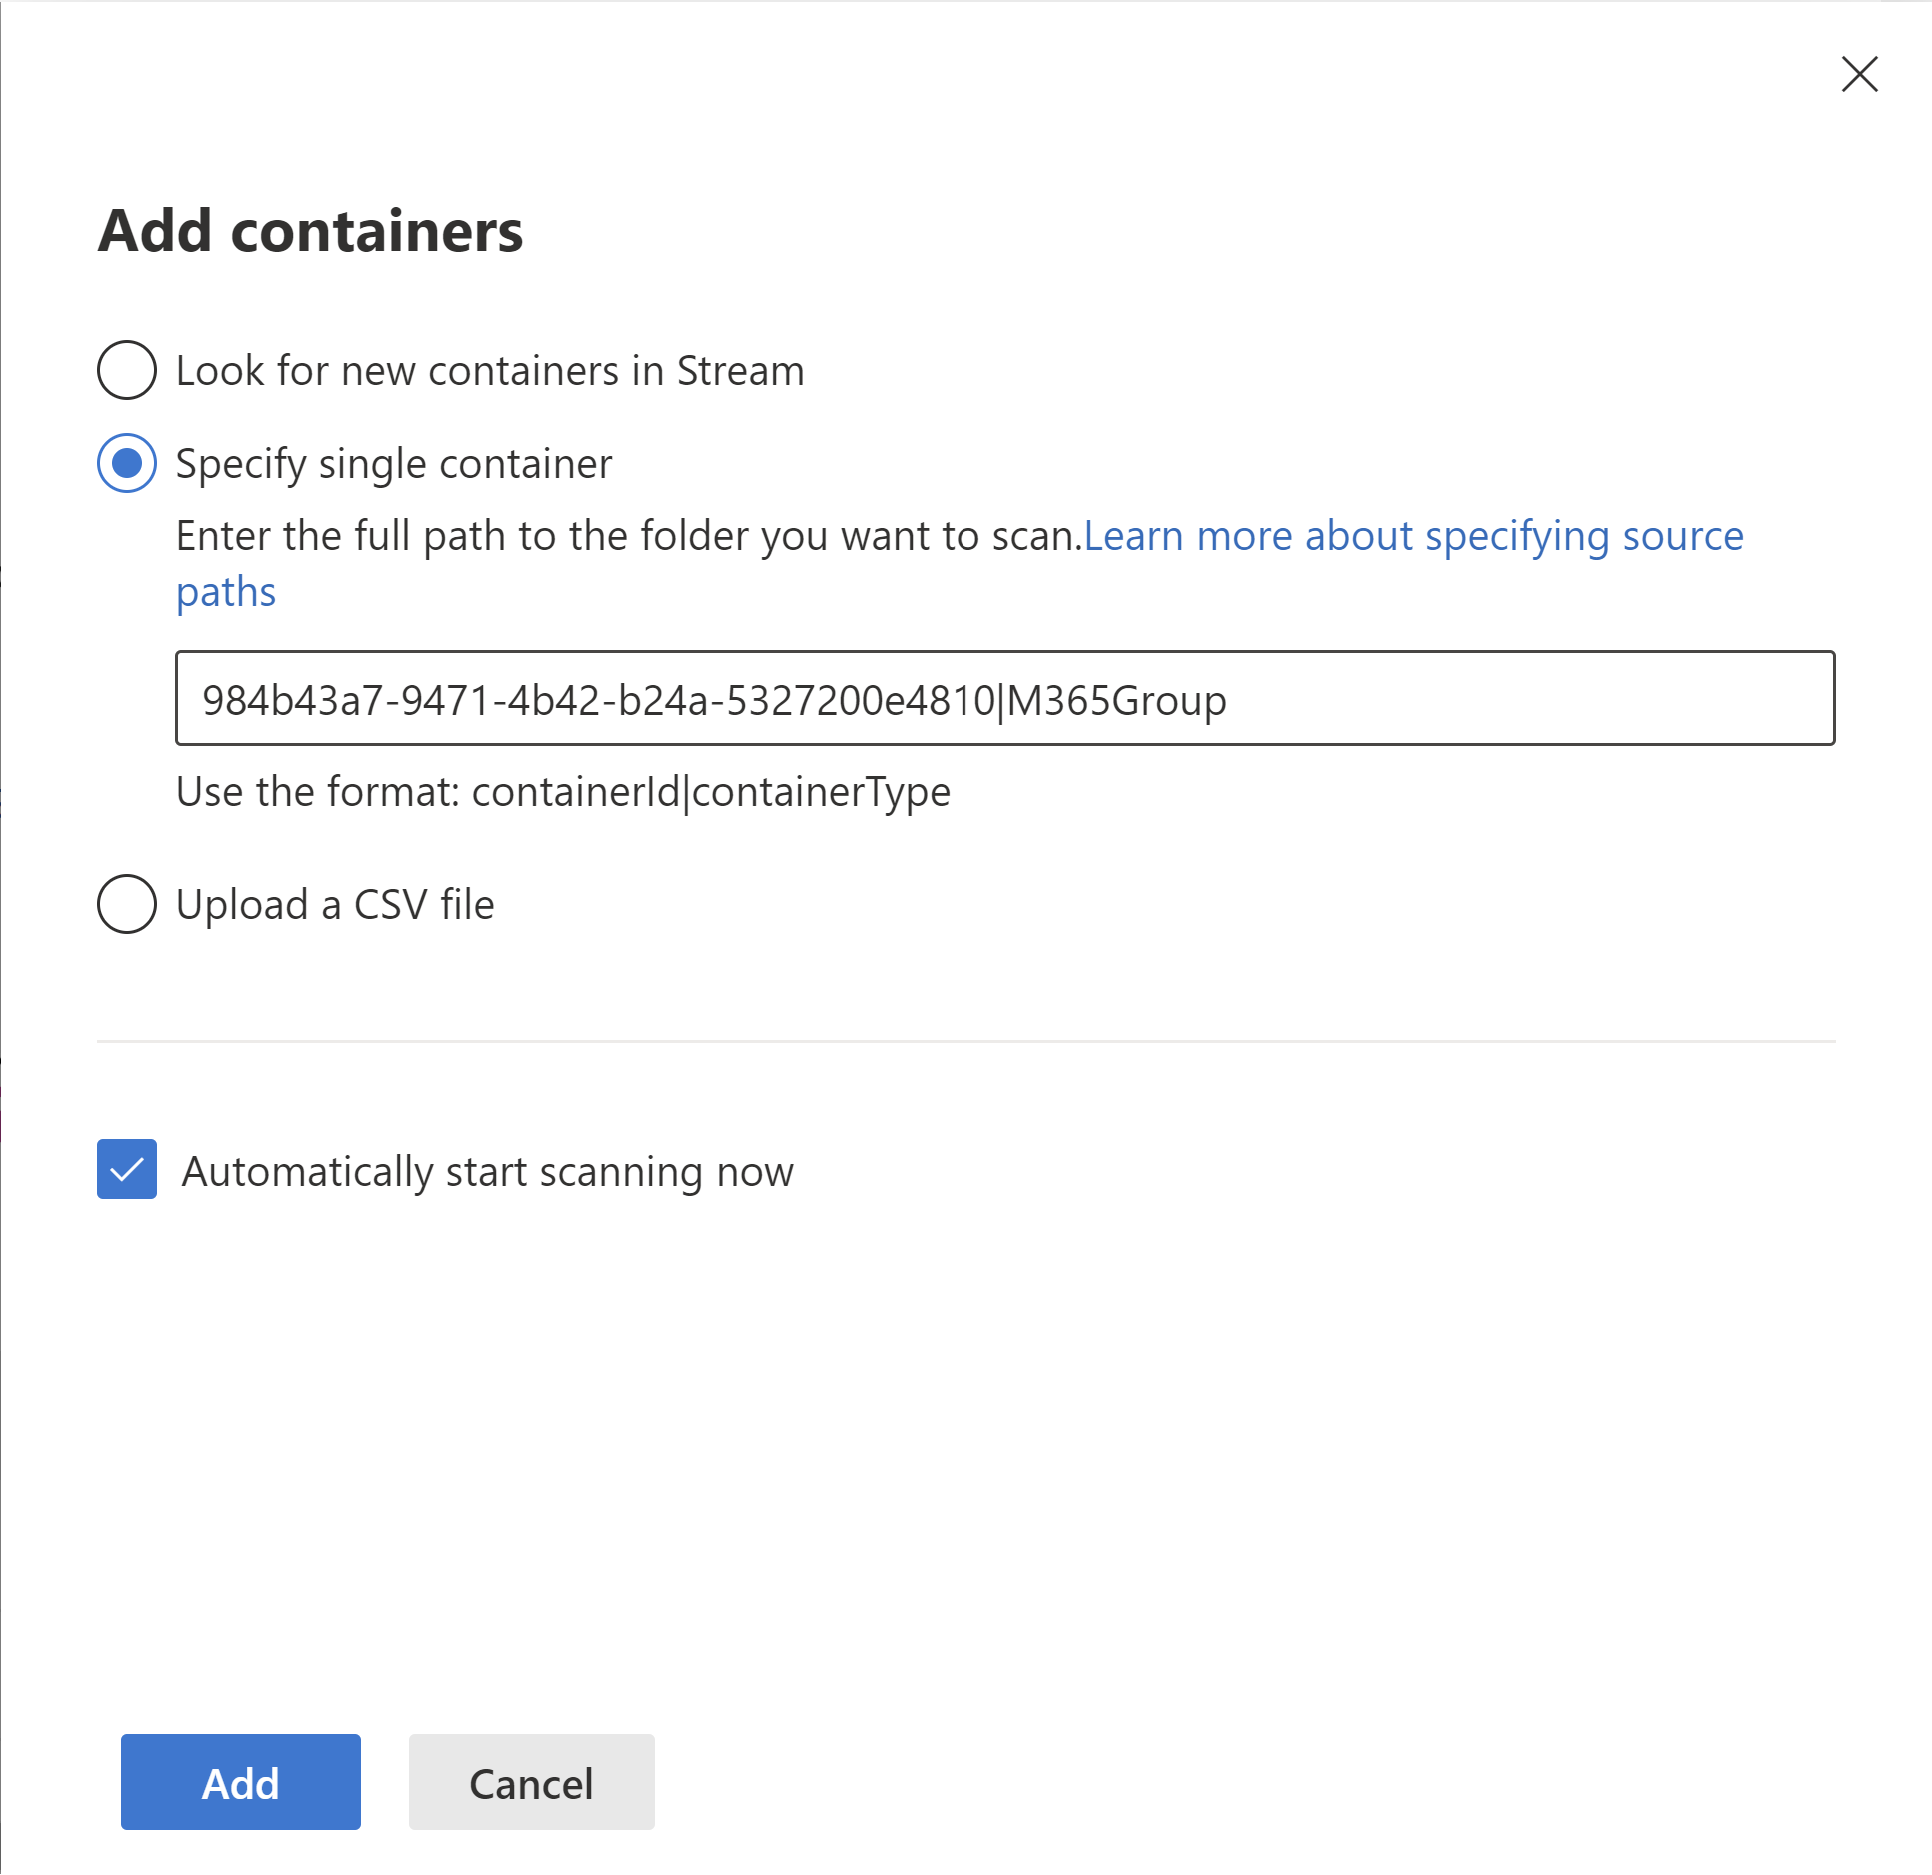
Task: Select 'Upload a CSV file' option
Action: [129, 904]
